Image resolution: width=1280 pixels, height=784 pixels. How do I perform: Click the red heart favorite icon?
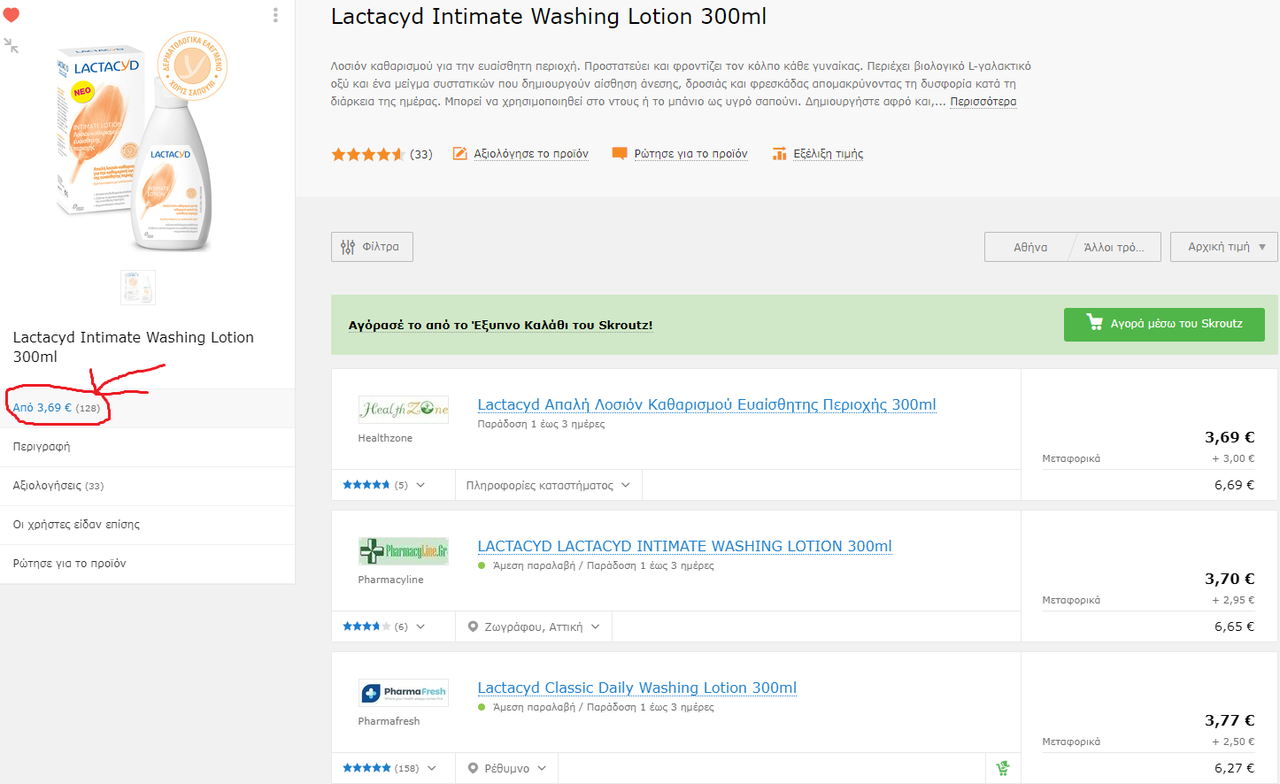pyautogui.click(x=11, y=15)
